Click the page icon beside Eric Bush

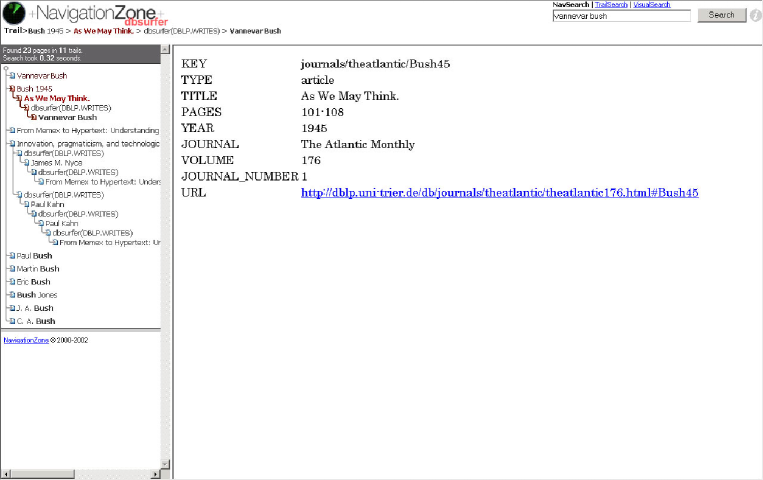tap(12, 282)
